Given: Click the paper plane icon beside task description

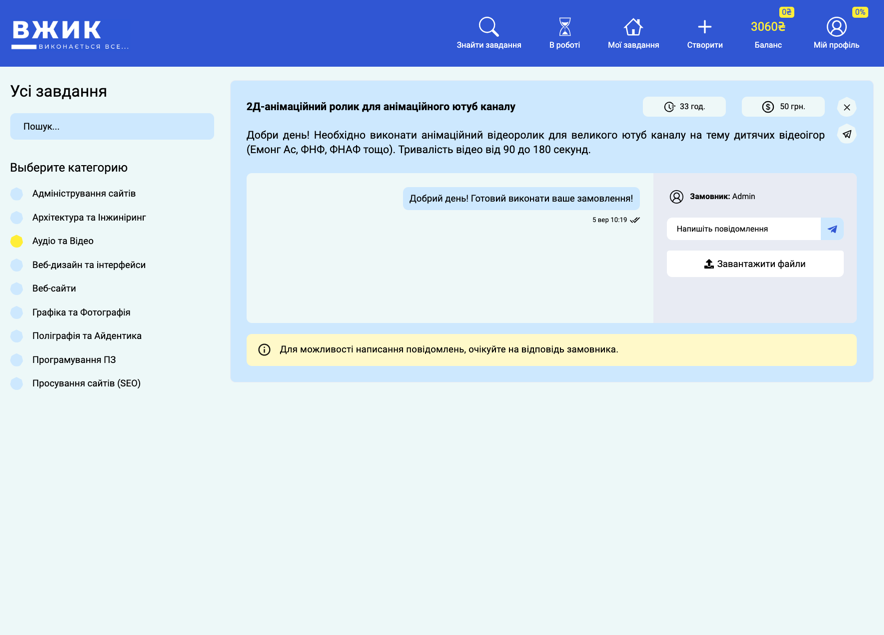Looking at the screenshot, I should point(847,134).
